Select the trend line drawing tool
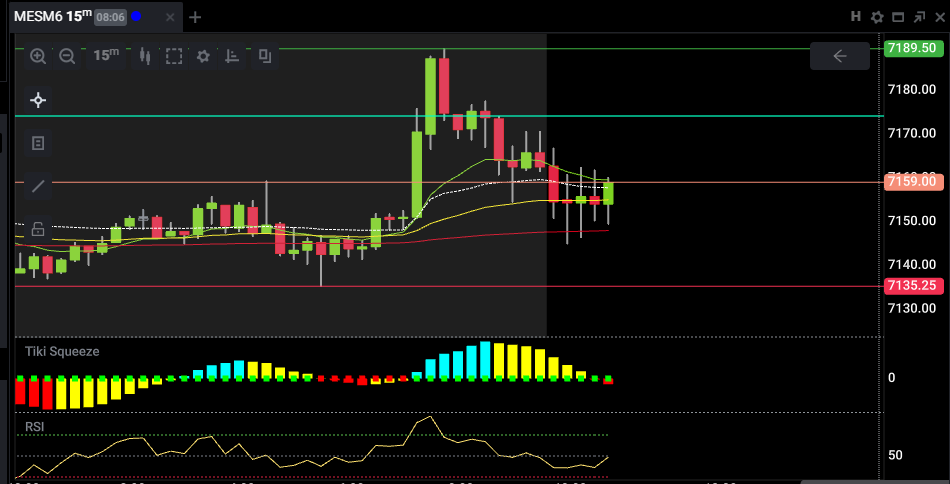The height and width of the screenshot is (484, 950). point(38,186)
